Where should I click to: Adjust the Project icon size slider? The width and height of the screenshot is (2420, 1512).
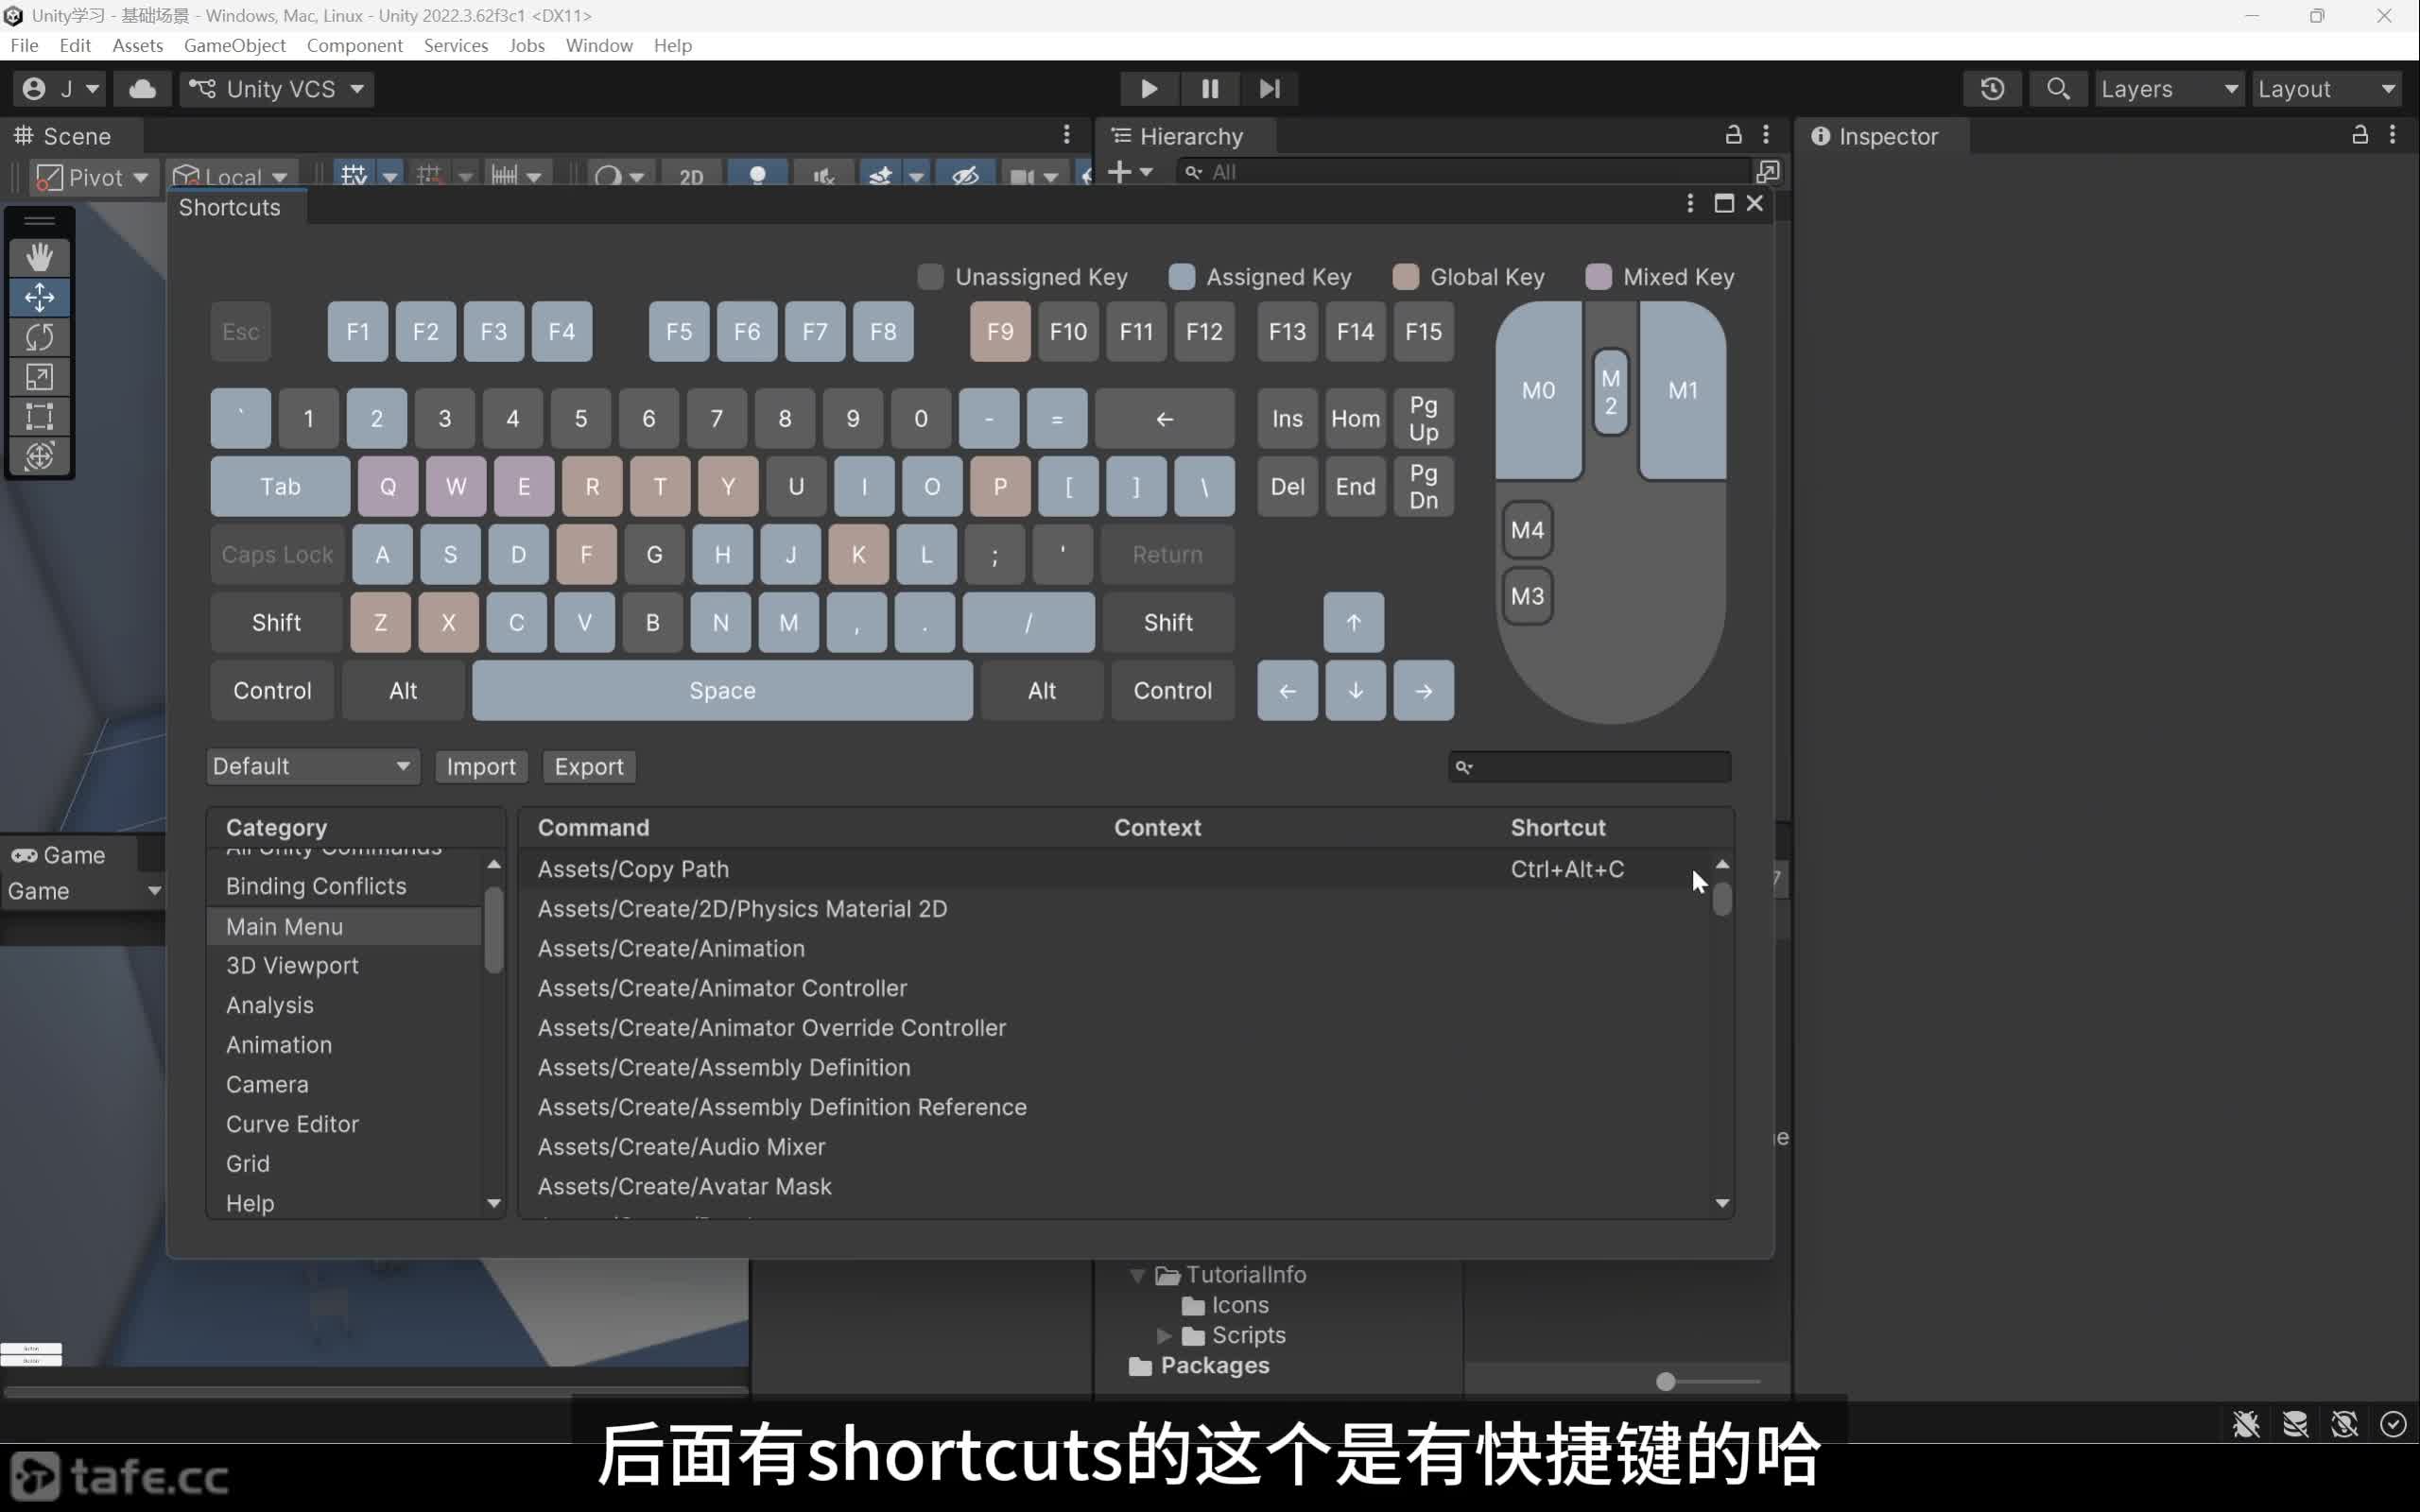click(1666, 1382)
